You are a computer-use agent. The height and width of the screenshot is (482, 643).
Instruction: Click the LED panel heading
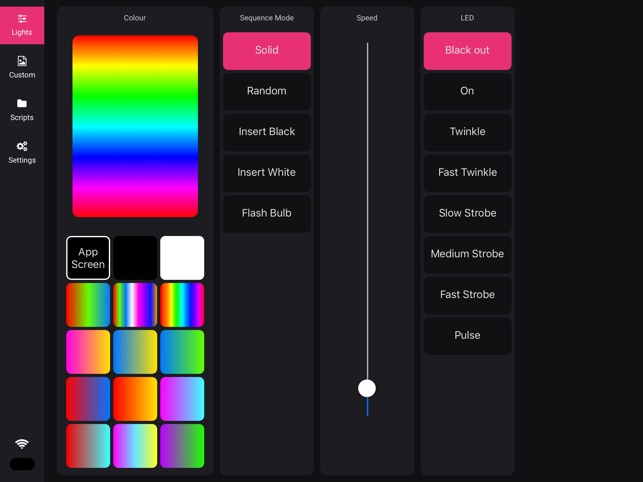click(467, 18)
